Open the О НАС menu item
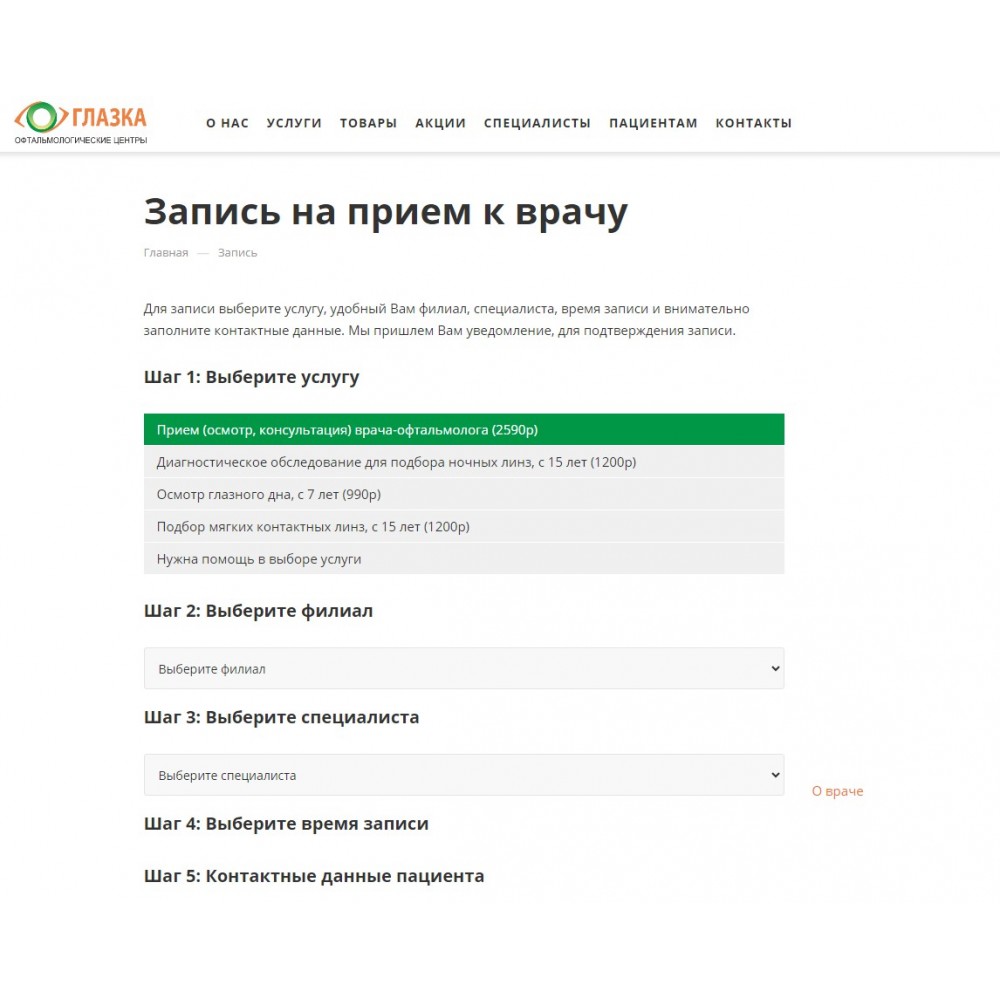This screenshot has width=1000, height=1000. [227, 123]
